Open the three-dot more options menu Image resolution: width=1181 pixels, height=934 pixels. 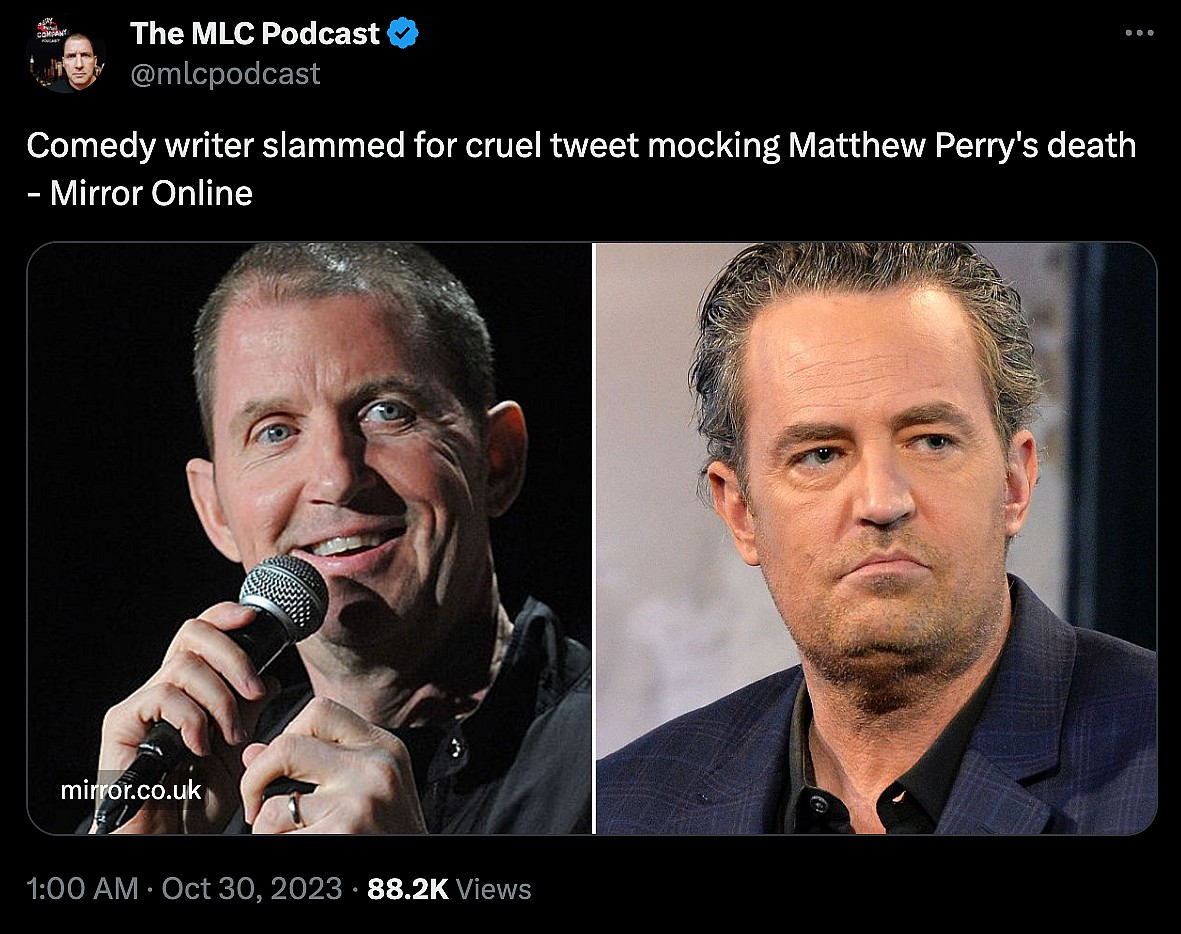coord(1139,33)
